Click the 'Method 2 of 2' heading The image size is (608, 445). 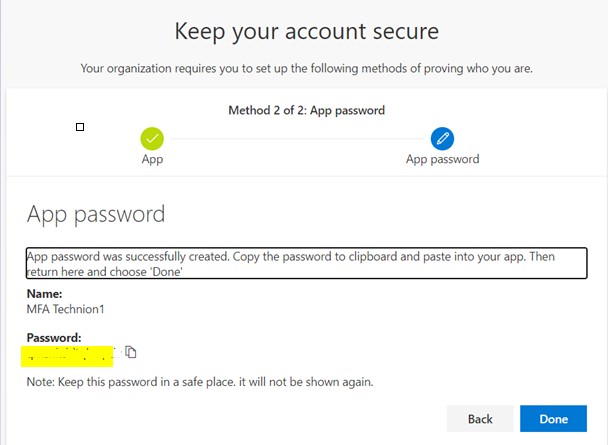click(x=306, y=110)
